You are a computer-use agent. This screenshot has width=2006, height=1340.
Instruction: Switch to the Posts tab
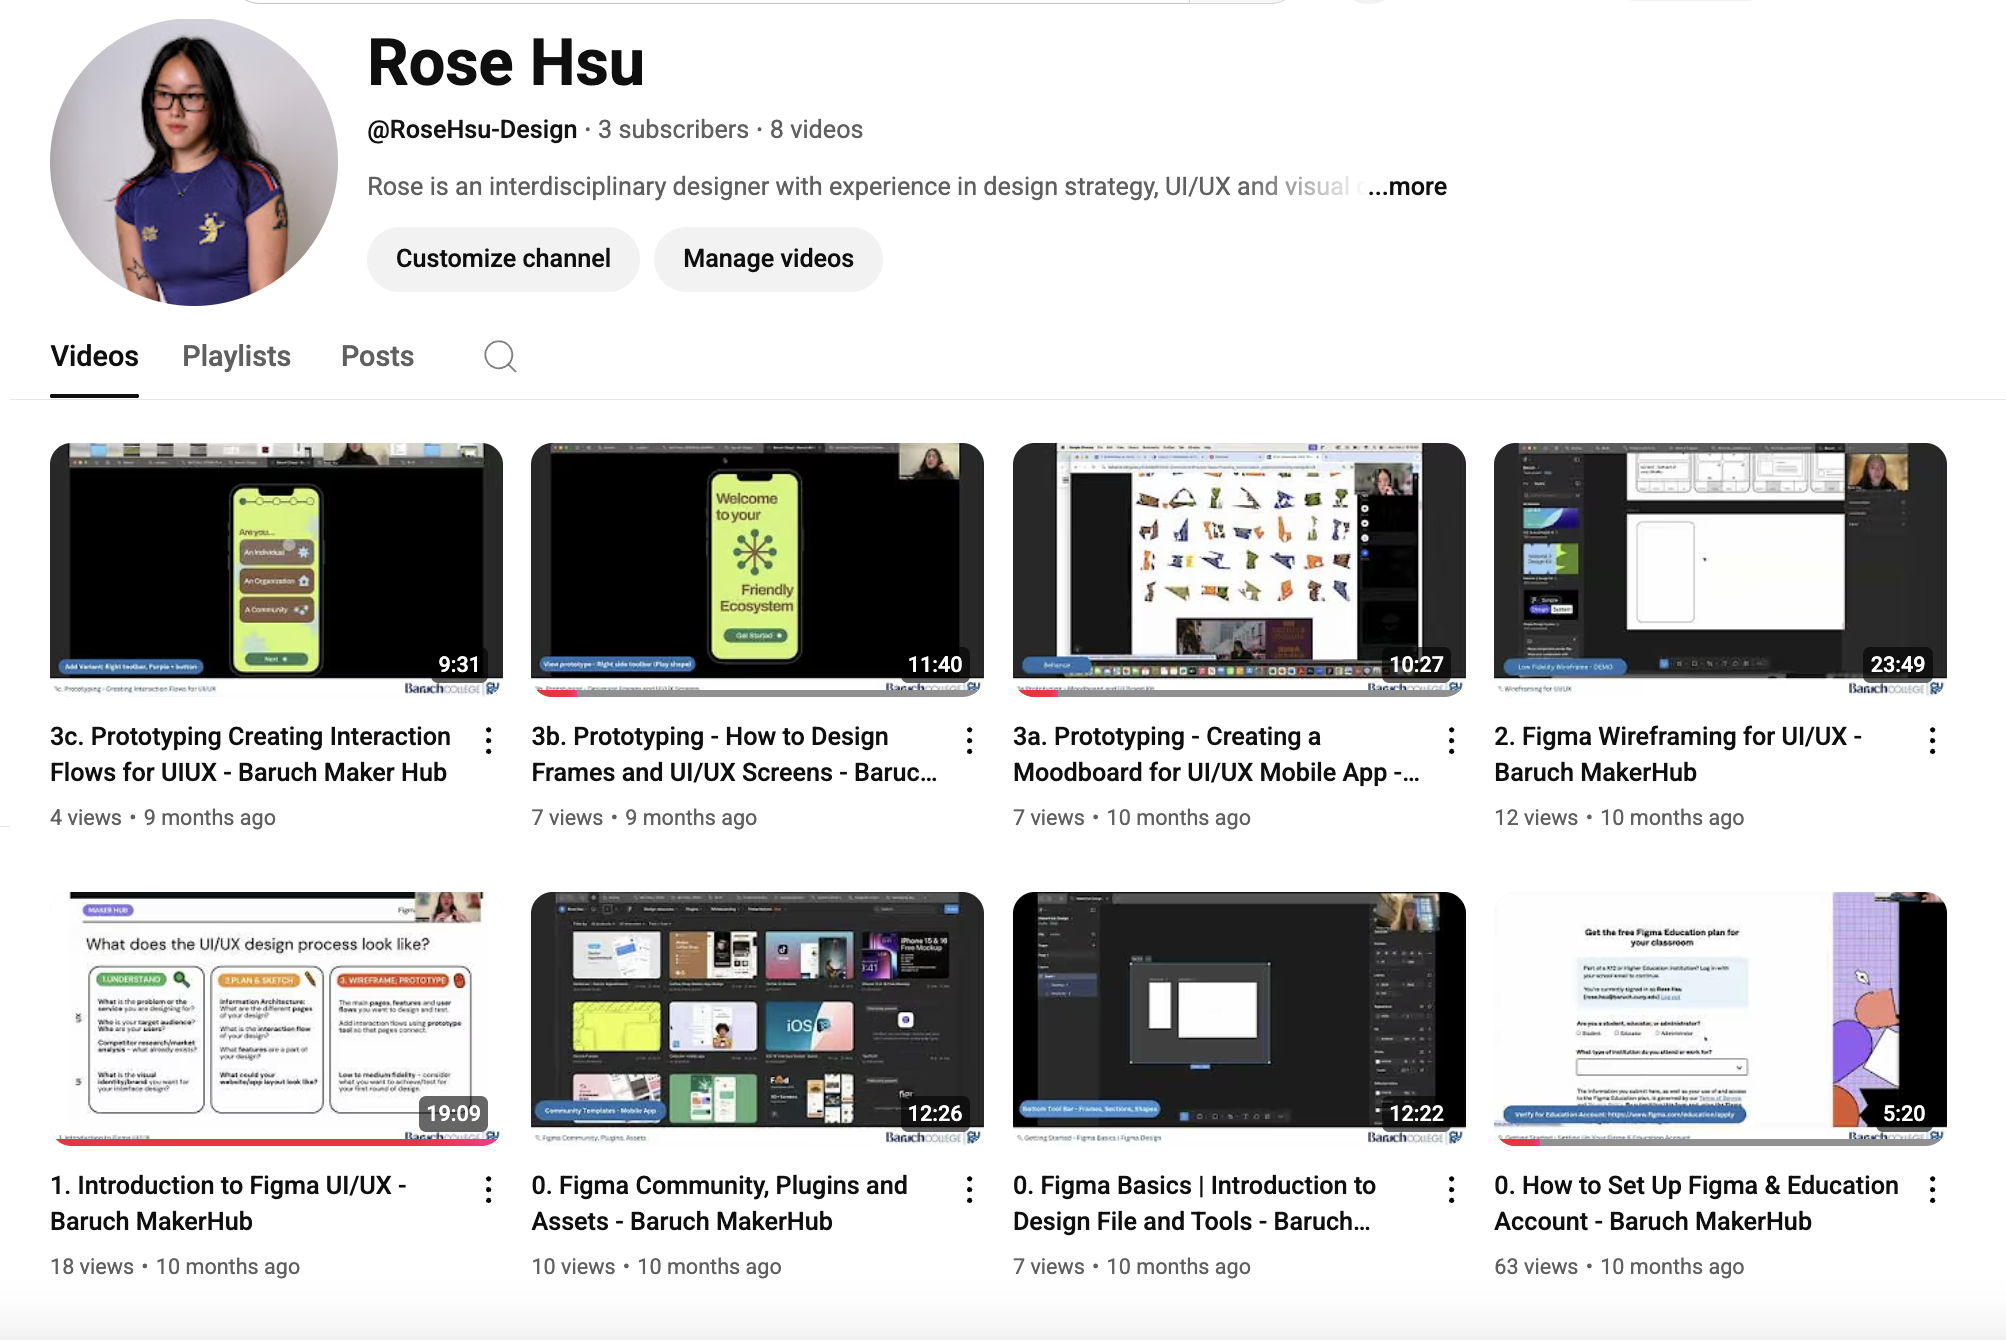[x=377, y=356]
